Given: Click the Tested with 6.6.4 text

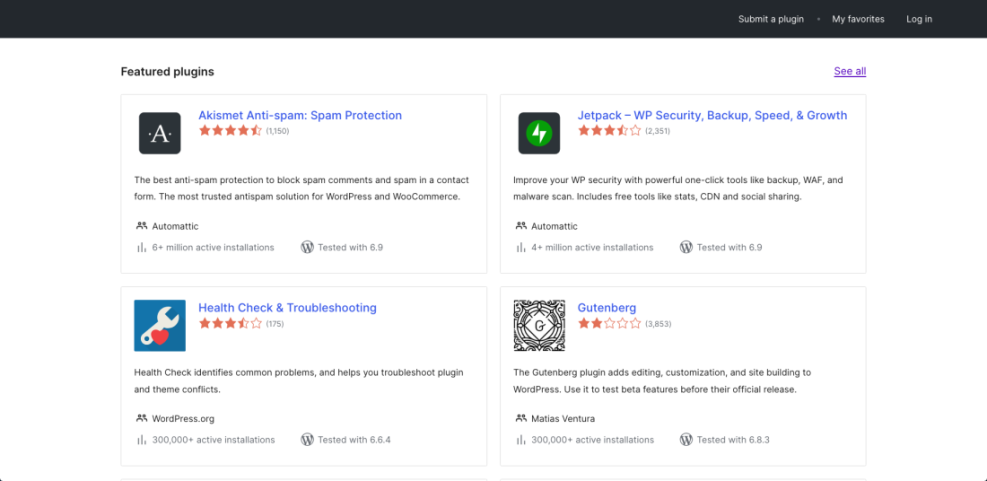Looking at the screenshot, I should pyautogui.click(x=354, y=440).
